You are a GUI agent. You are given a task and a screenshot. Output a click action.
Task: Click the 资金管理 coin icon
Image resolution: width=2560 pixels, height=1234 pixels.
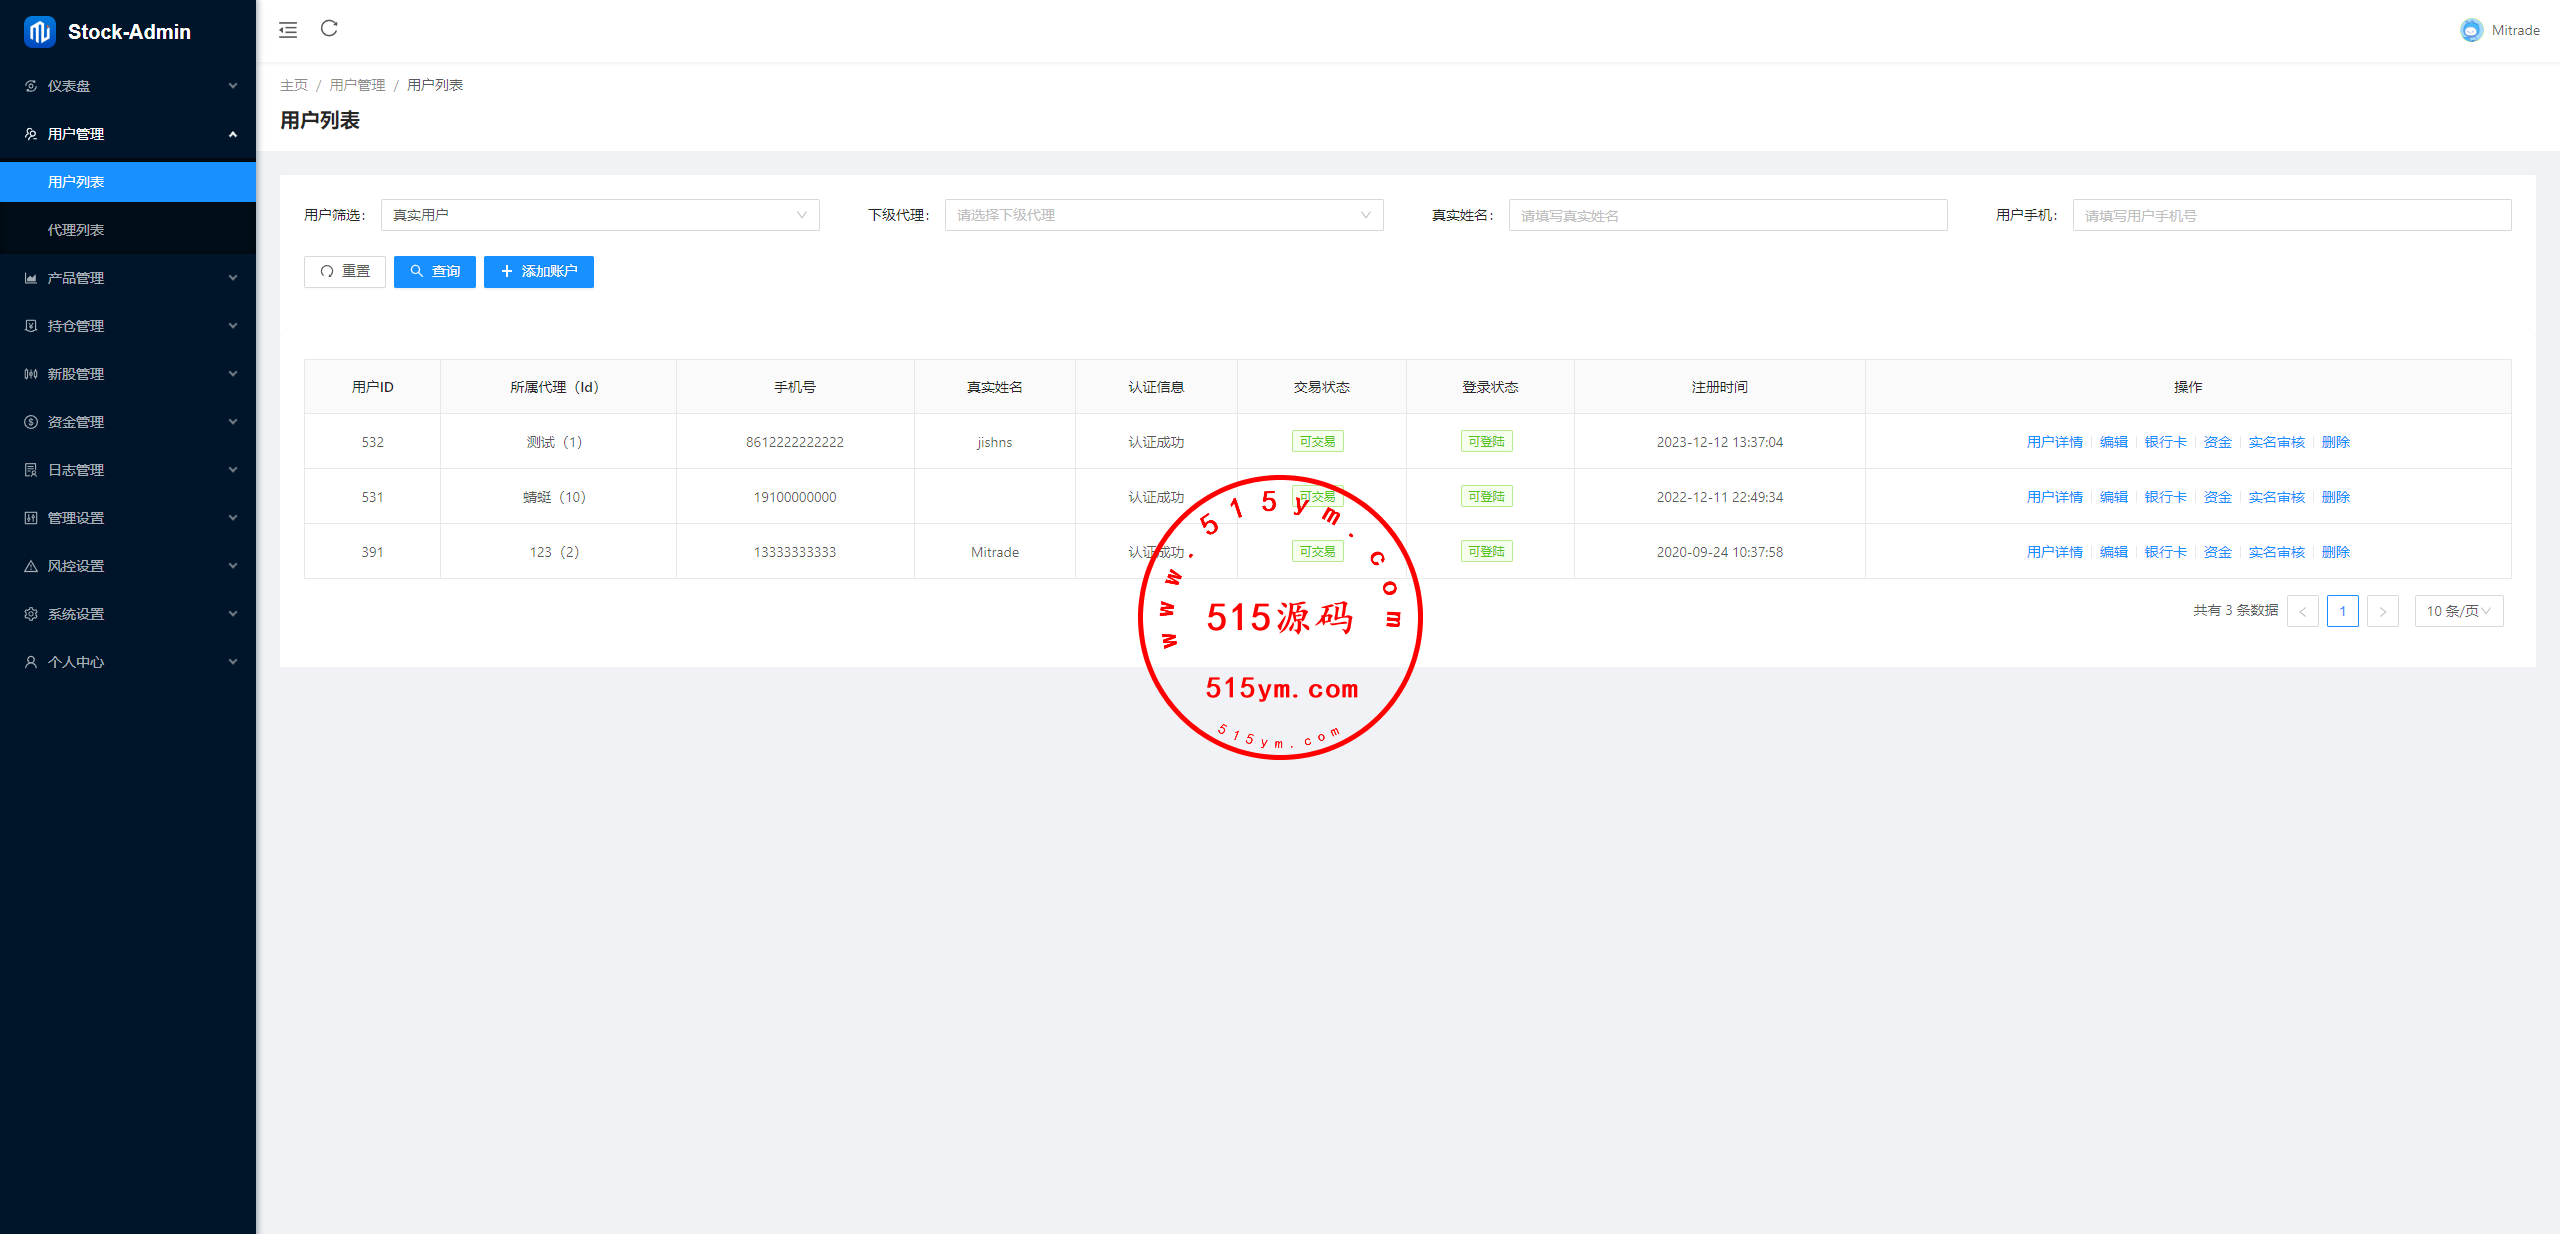tap(31, 422)
